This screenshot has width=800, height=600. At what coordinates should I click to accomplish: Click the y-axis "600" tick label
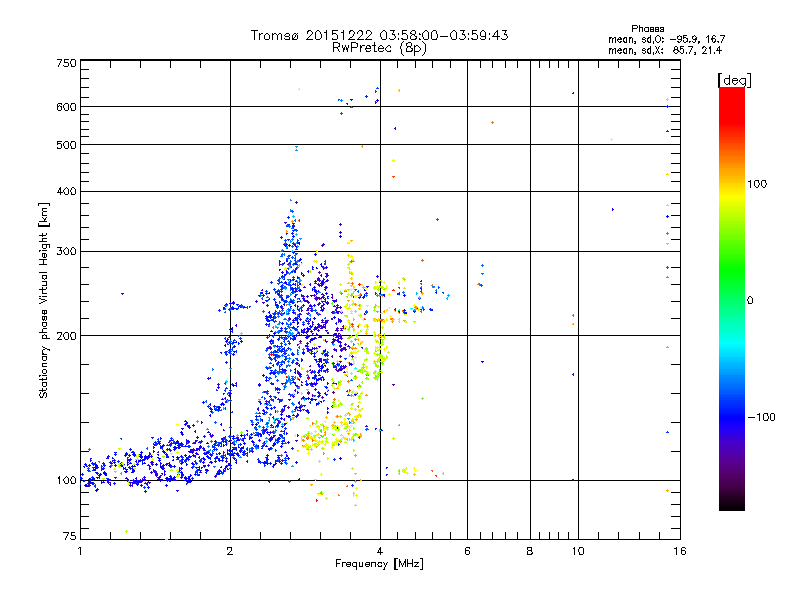(67, 107)
